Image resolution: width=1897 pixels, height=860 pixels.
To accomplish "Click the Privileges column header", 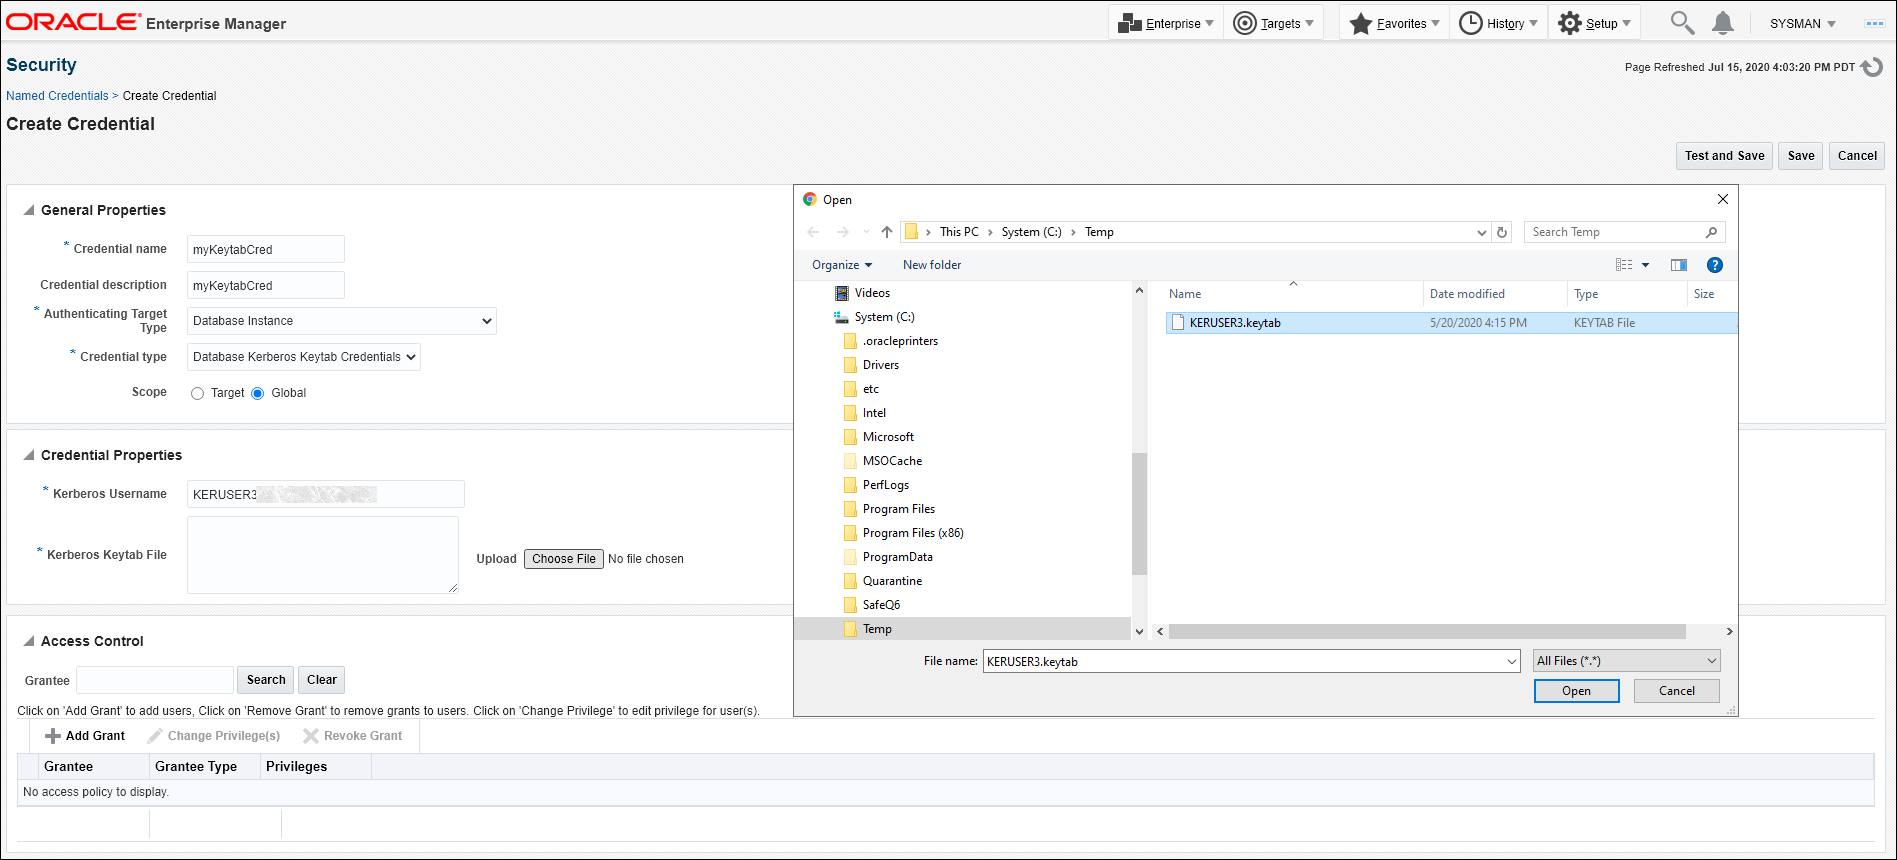I will point(315,767).
